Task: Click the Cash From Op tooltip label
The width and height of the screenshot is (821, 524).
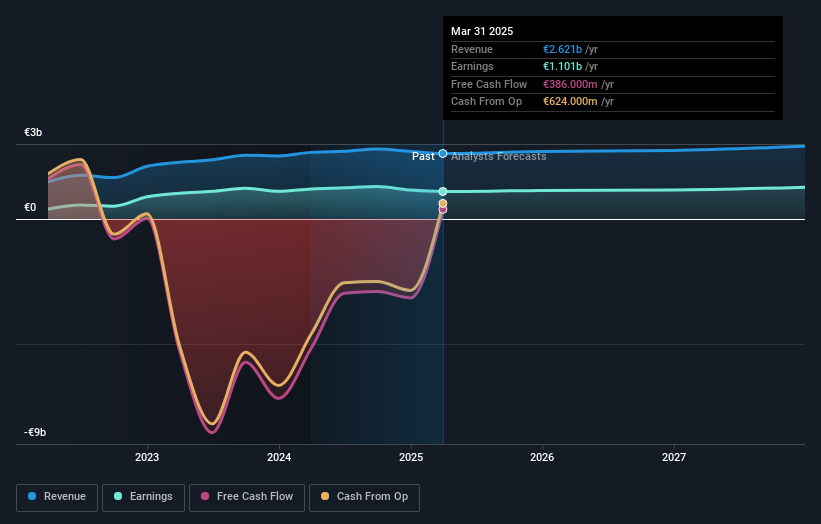Action: click(x=486, y=102)
